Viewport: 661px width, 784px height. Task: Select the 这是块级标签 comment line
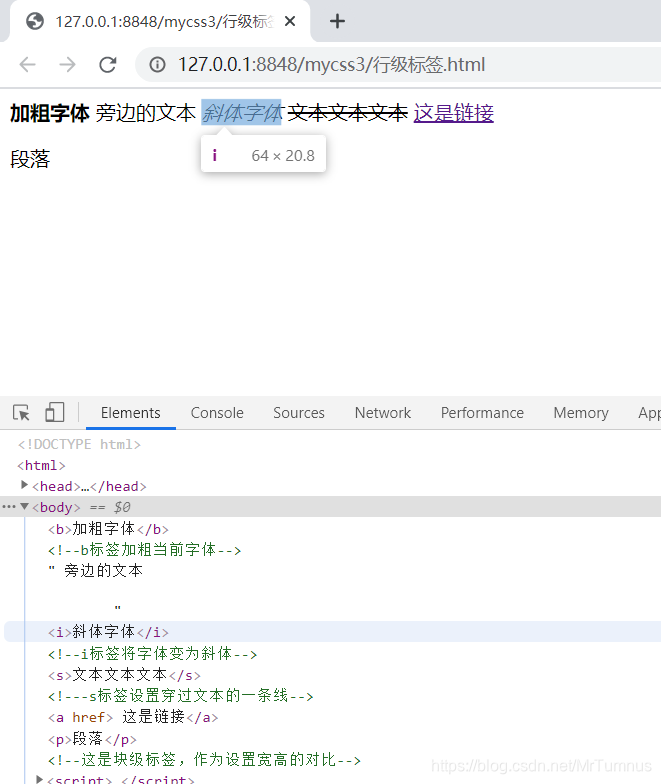204,760
